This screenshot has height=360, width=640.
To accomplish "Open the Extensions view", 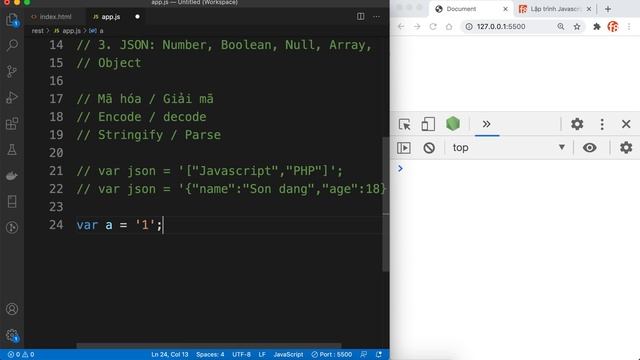I will [x=12, y=123].
